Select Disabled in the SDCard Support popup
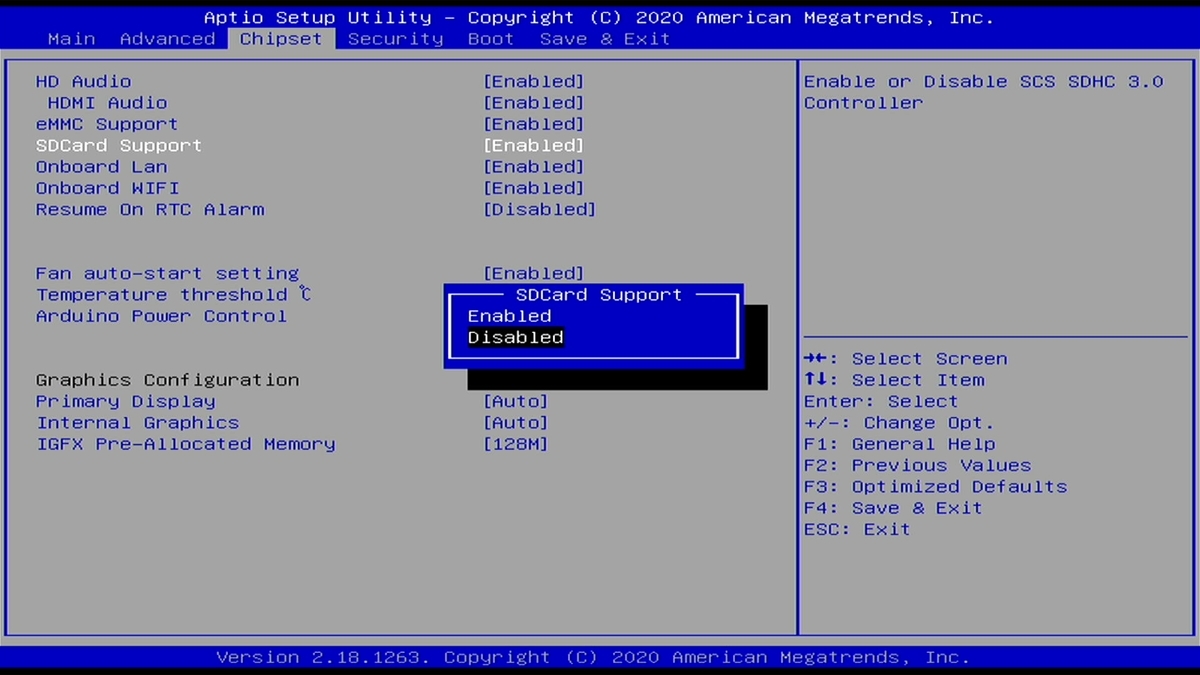The image size is (1200, 675). pyautogui.click(x=515, y=337)
